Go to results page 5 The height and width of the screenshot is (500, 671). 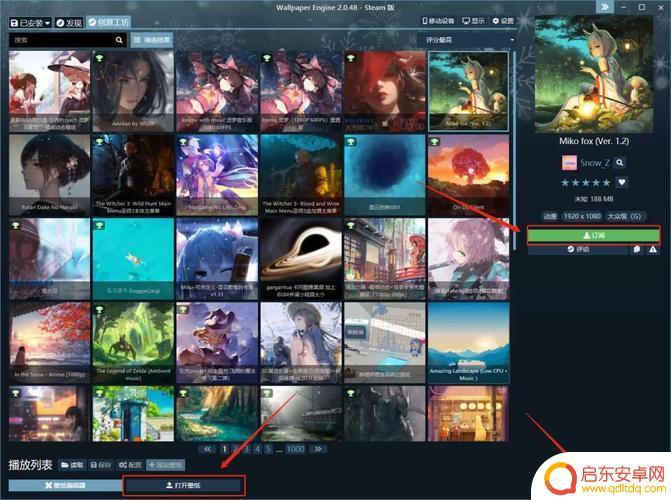tap(268, 449)
